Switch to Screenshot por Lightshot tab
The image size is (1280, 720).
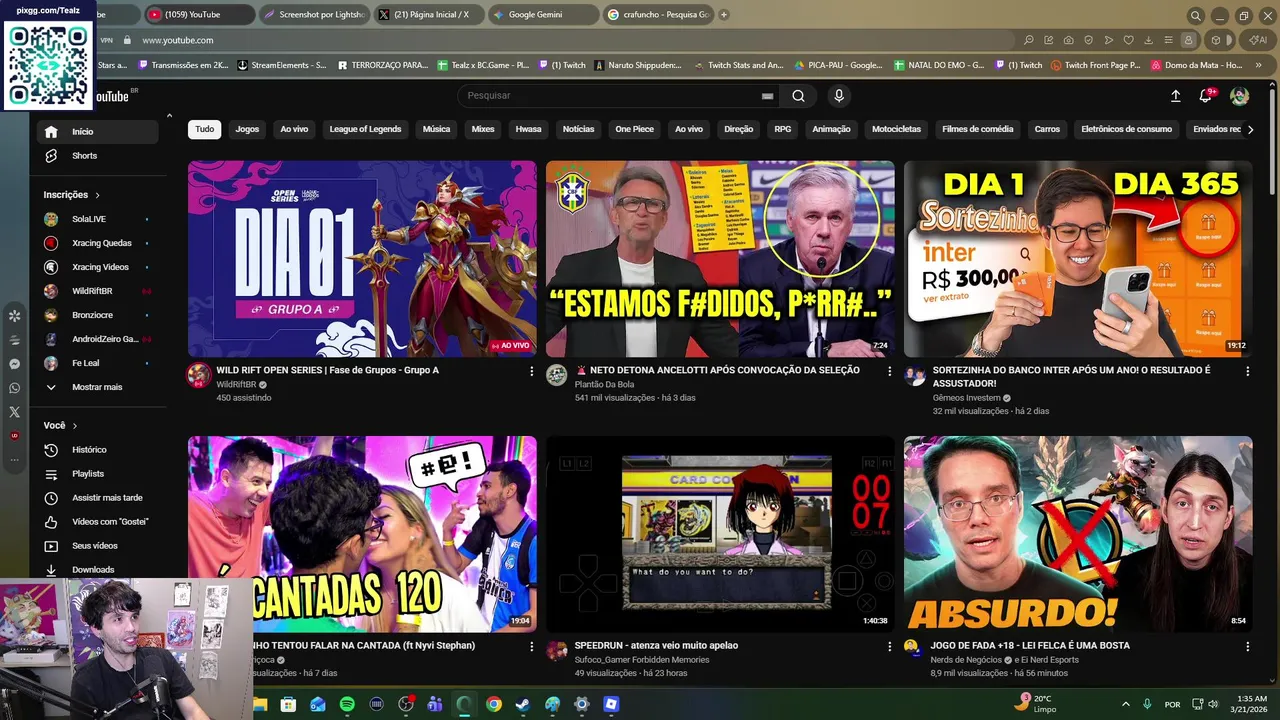click(x=314, y=15)
